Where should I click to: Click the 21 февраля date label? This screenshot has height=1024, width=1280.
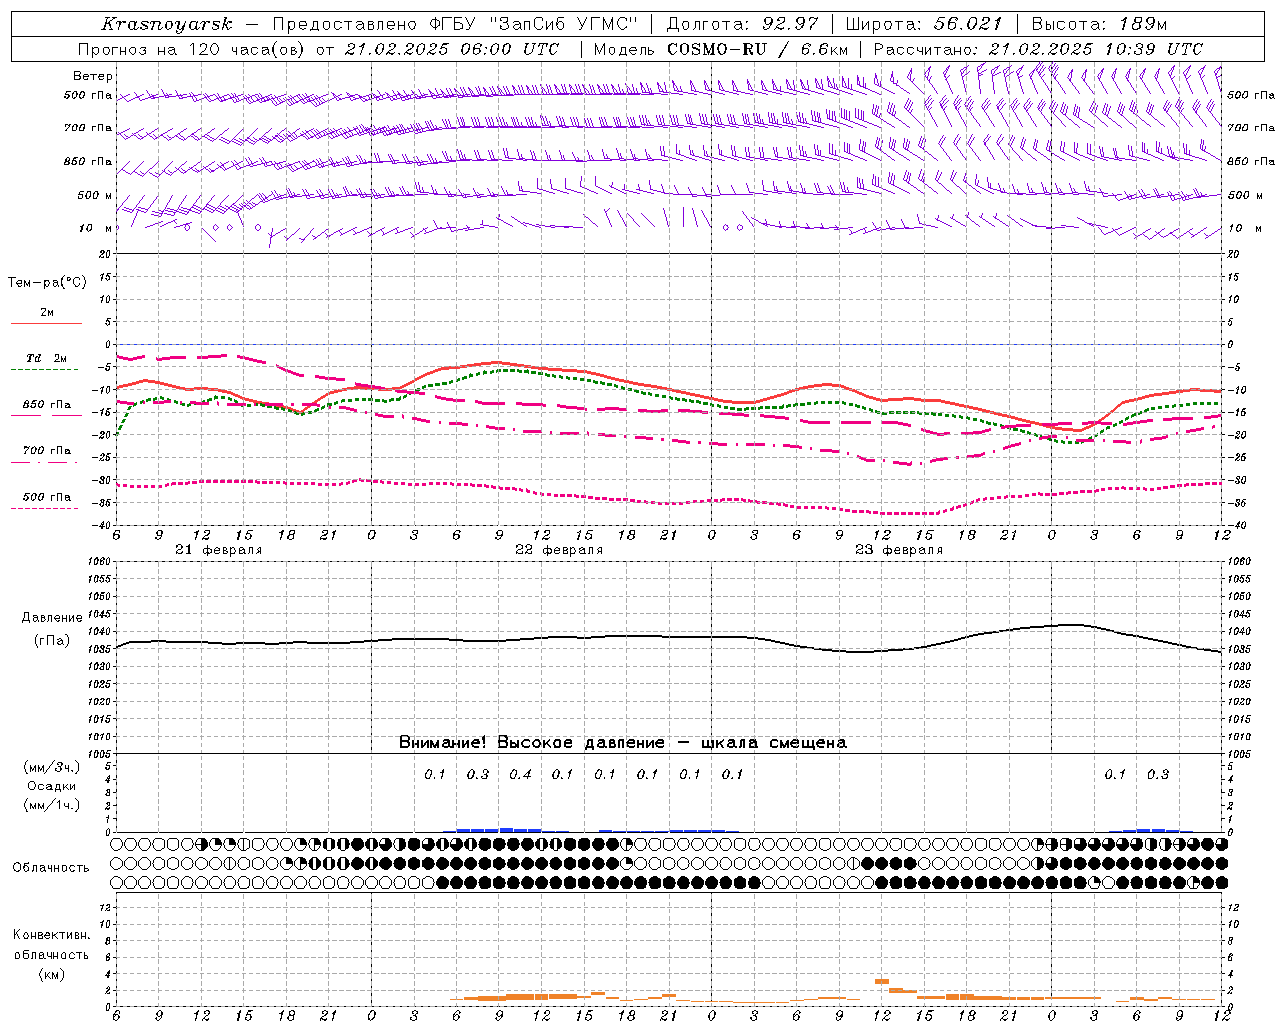point(219,550)
